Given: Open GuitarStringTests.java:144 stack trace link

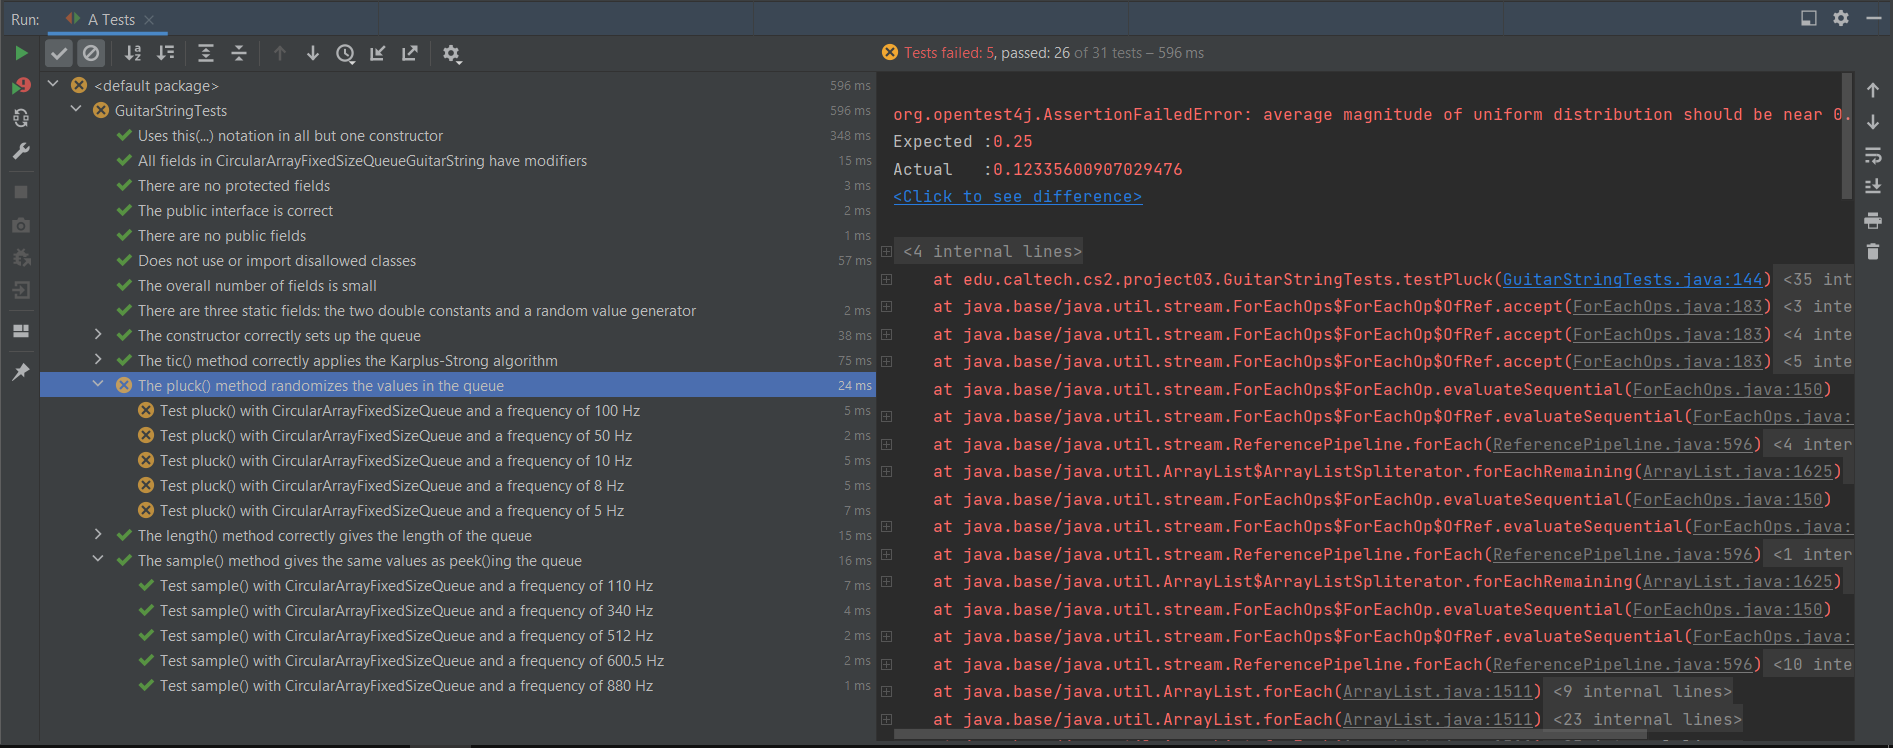Looking at the screenshot, I should click(x=1632, y=280).
